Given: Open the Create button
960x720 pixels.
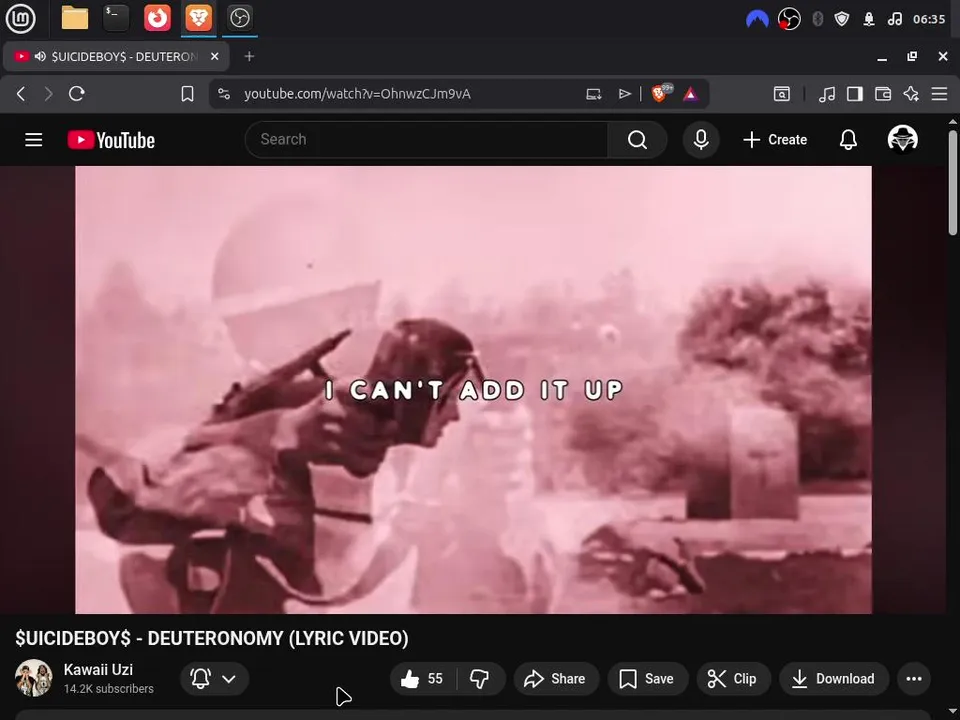Looking at the screenshot, I should [775, 140].
